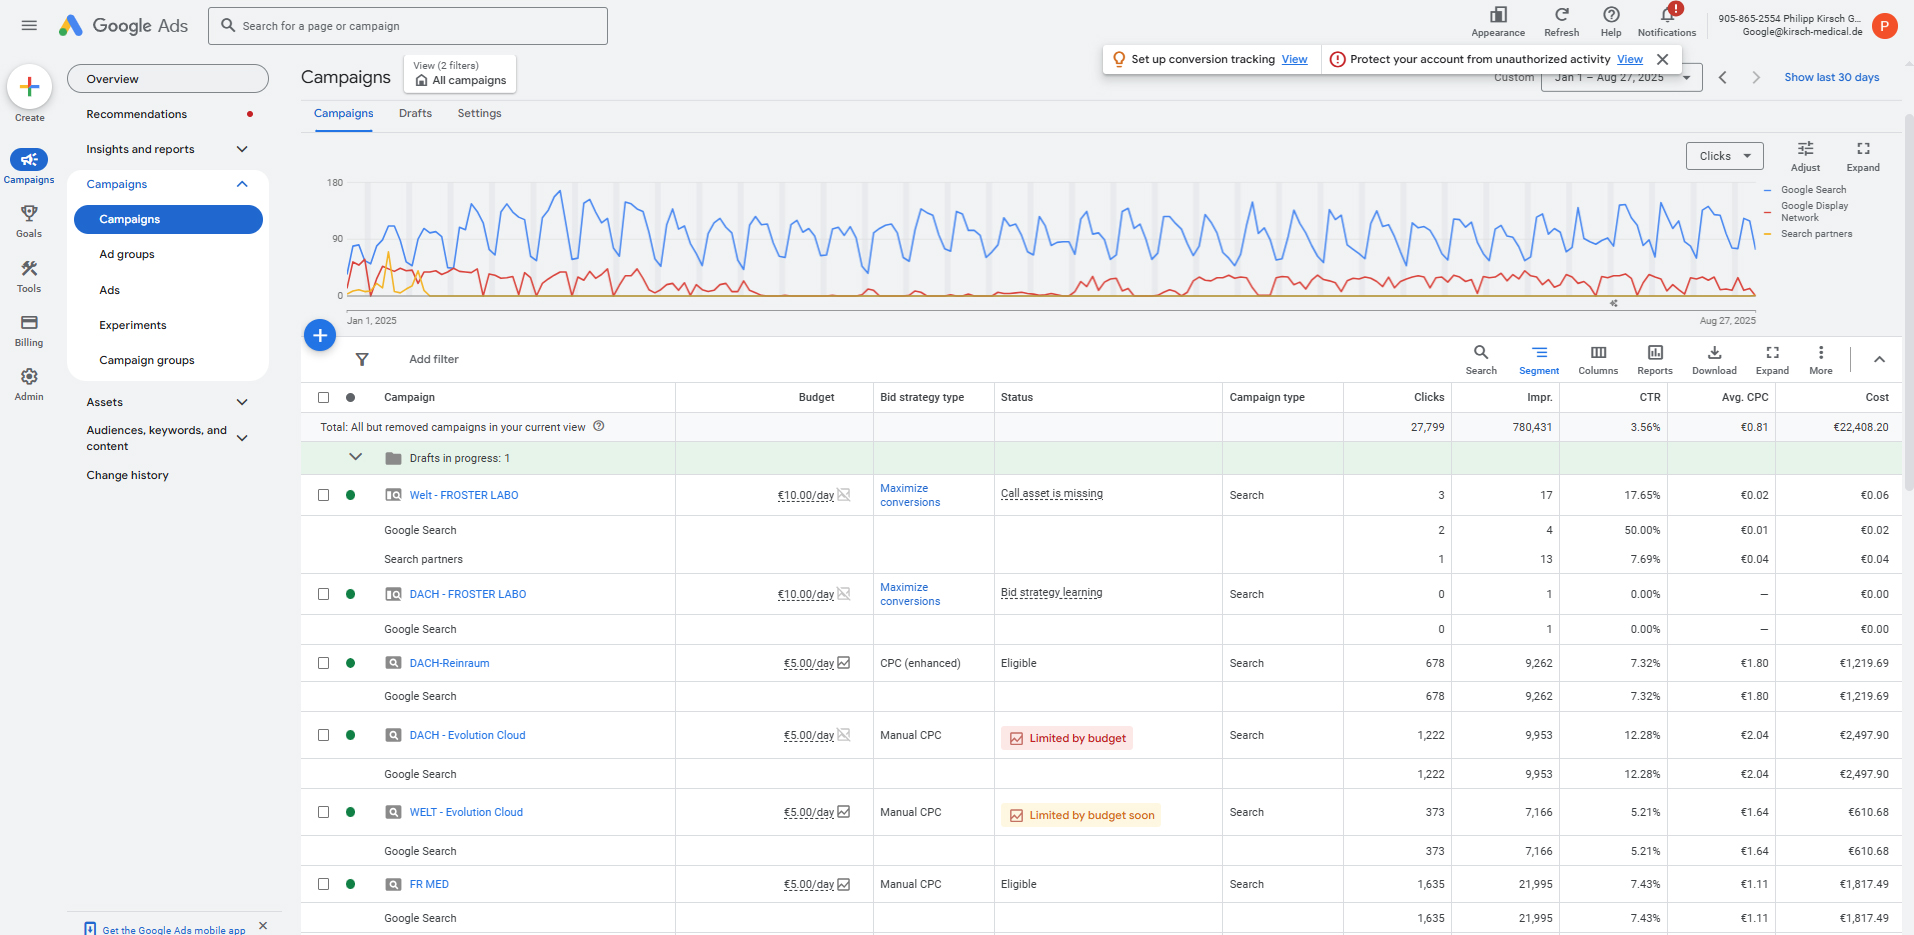This screenshot has height=935, width=1914.
Task: Click the campaign search input field
Action: point(408,26)
